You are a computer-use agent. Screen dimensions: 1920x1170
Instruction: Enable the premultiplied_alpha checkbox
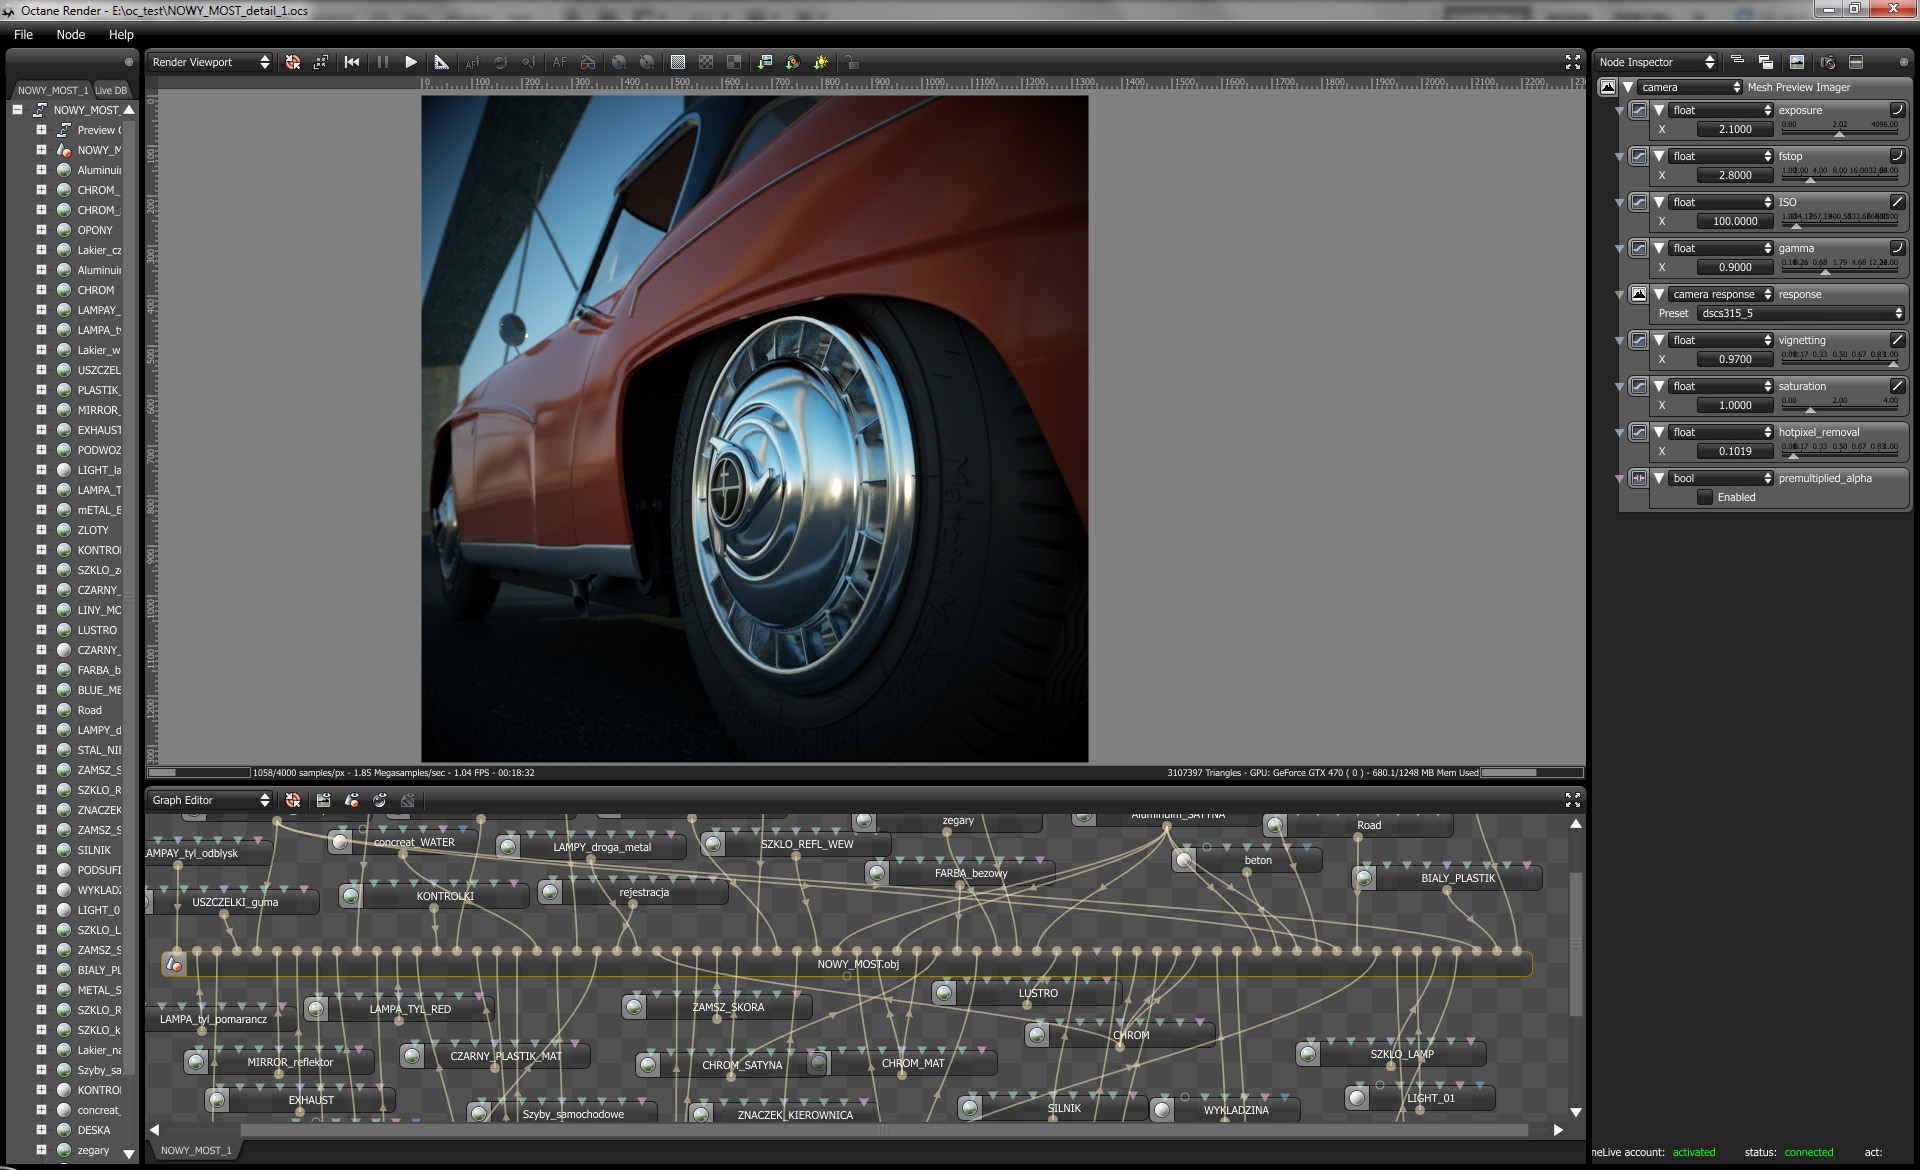1705,497
